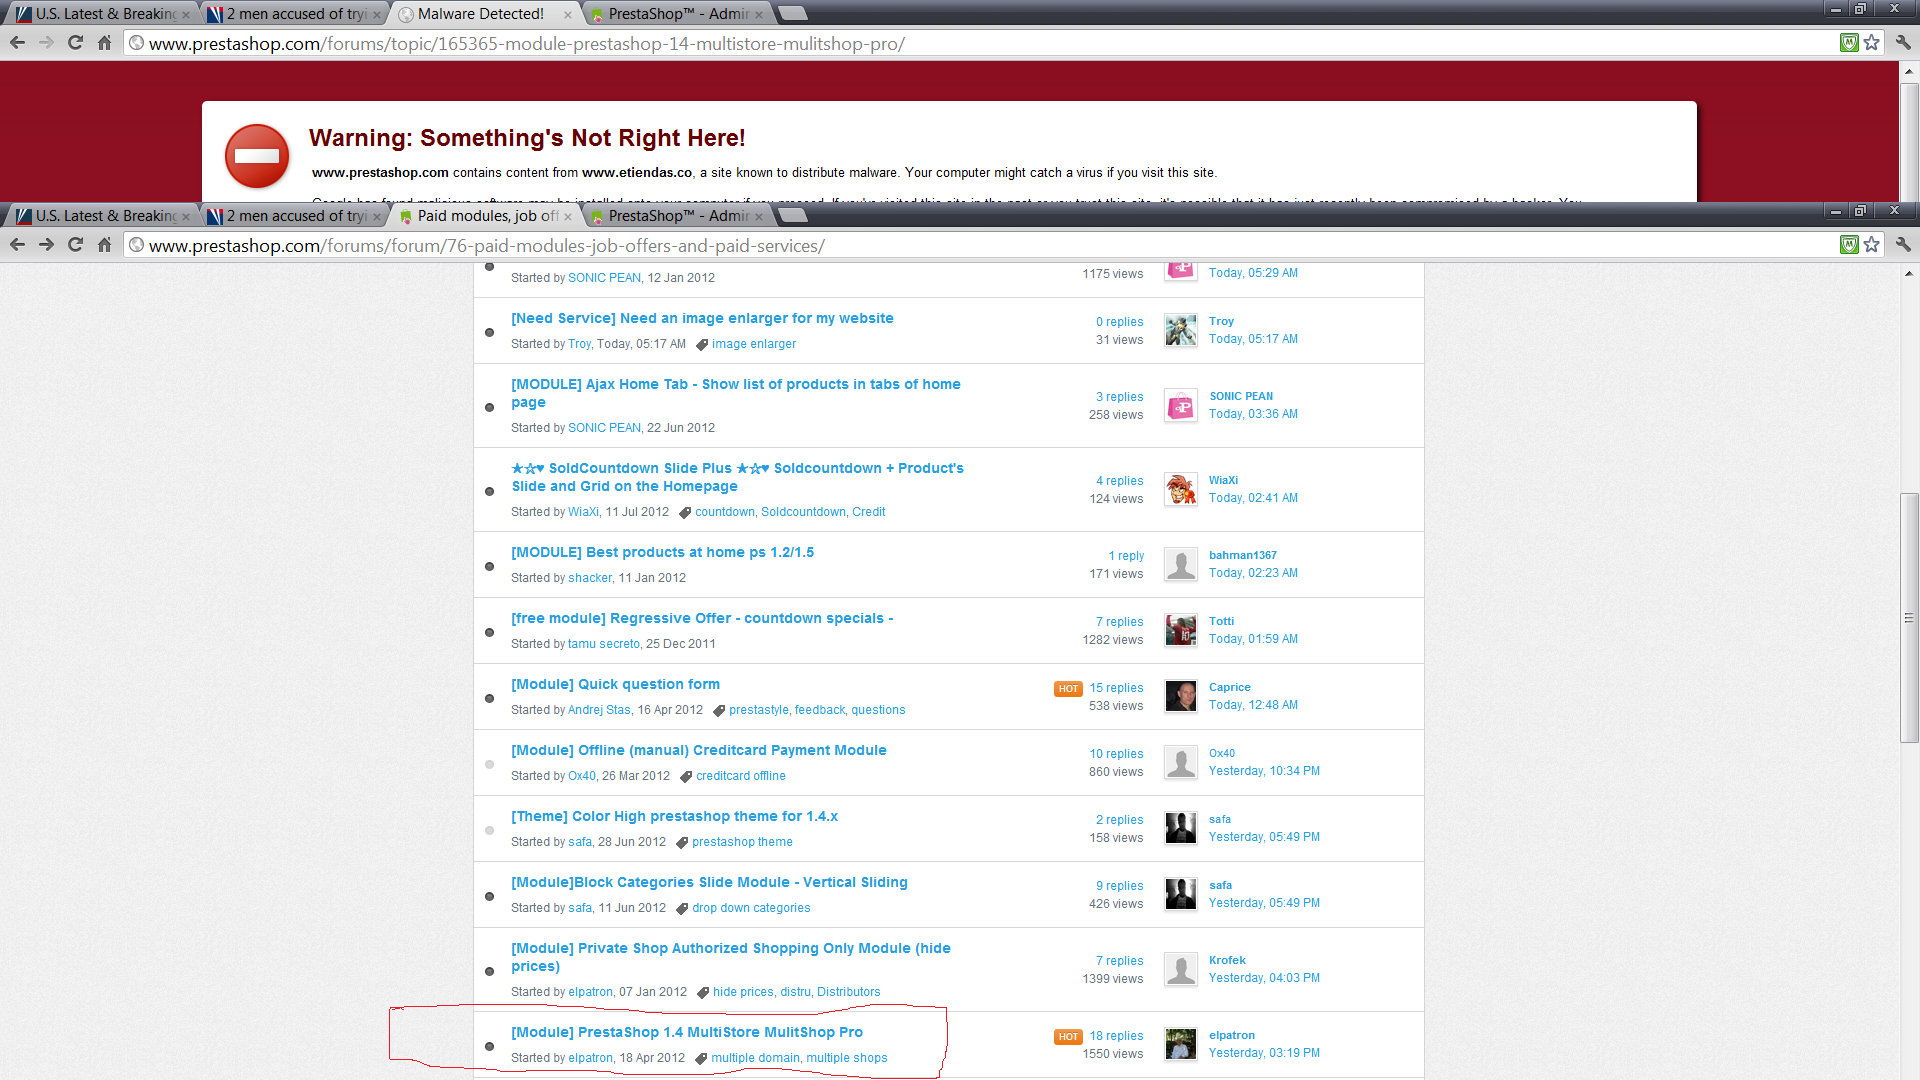The image size is (1920, 1080).
Task: Click topic marker beside MultiStore MulitShop Pro
Action: point(489,1046)
